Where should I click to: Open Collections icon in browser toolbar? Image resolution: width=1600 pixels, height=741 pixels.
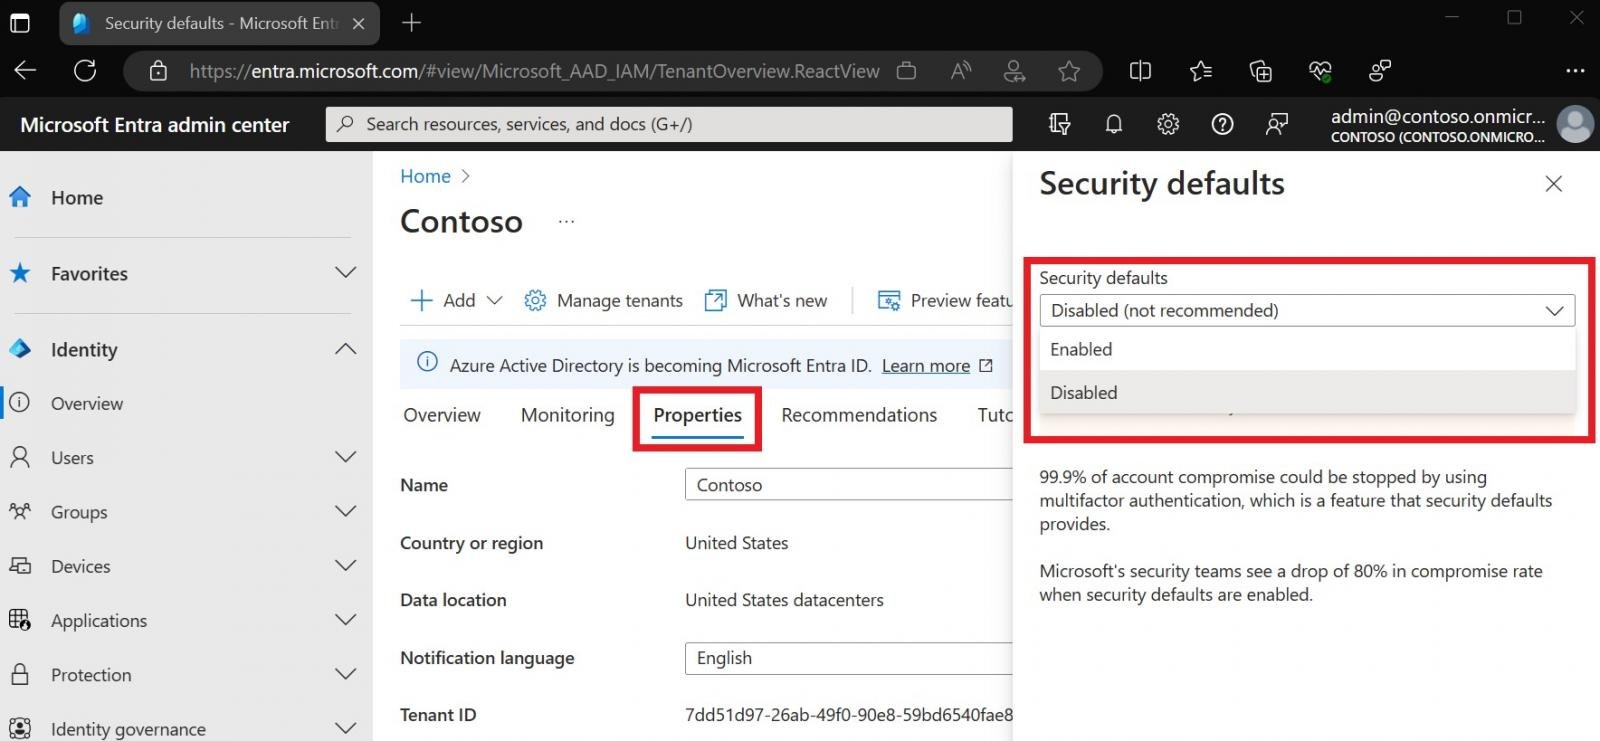click(x=1261, y=71)
